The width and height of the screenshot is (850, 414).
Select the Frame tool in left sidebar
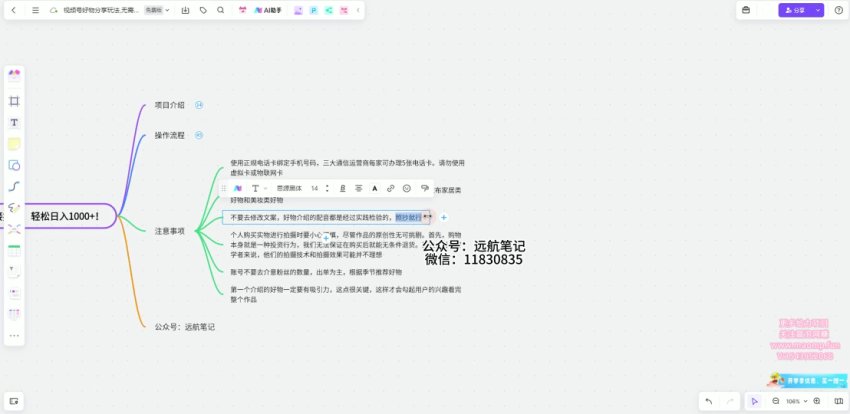point(14,101)
